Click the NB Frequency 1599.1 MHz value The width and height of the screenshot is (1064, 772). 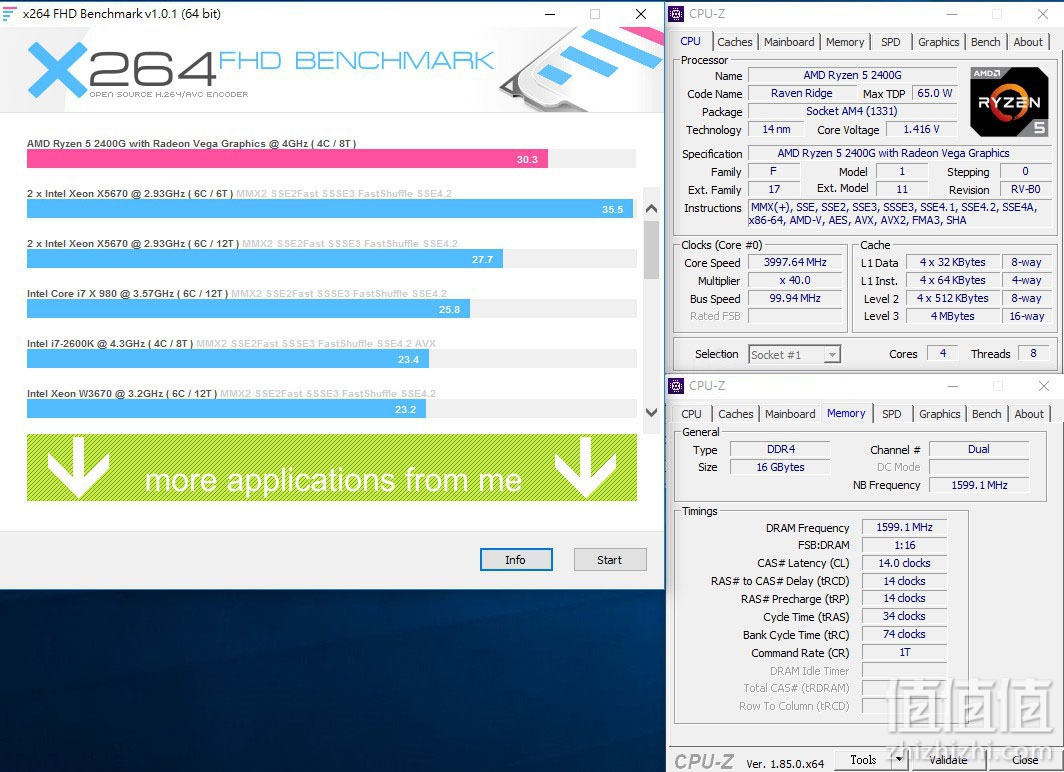(x=978, y=485)
